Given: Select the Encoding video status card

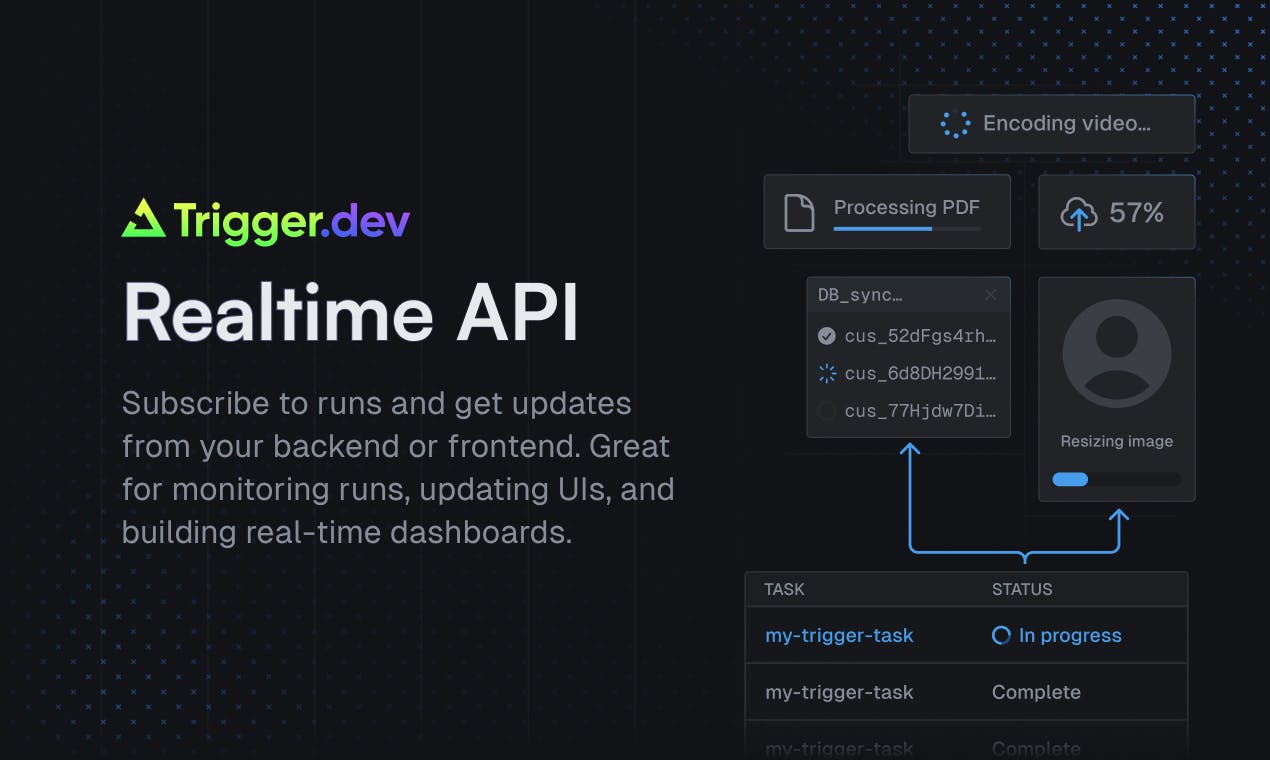Looking at the screenshot, I should 1051,124.
